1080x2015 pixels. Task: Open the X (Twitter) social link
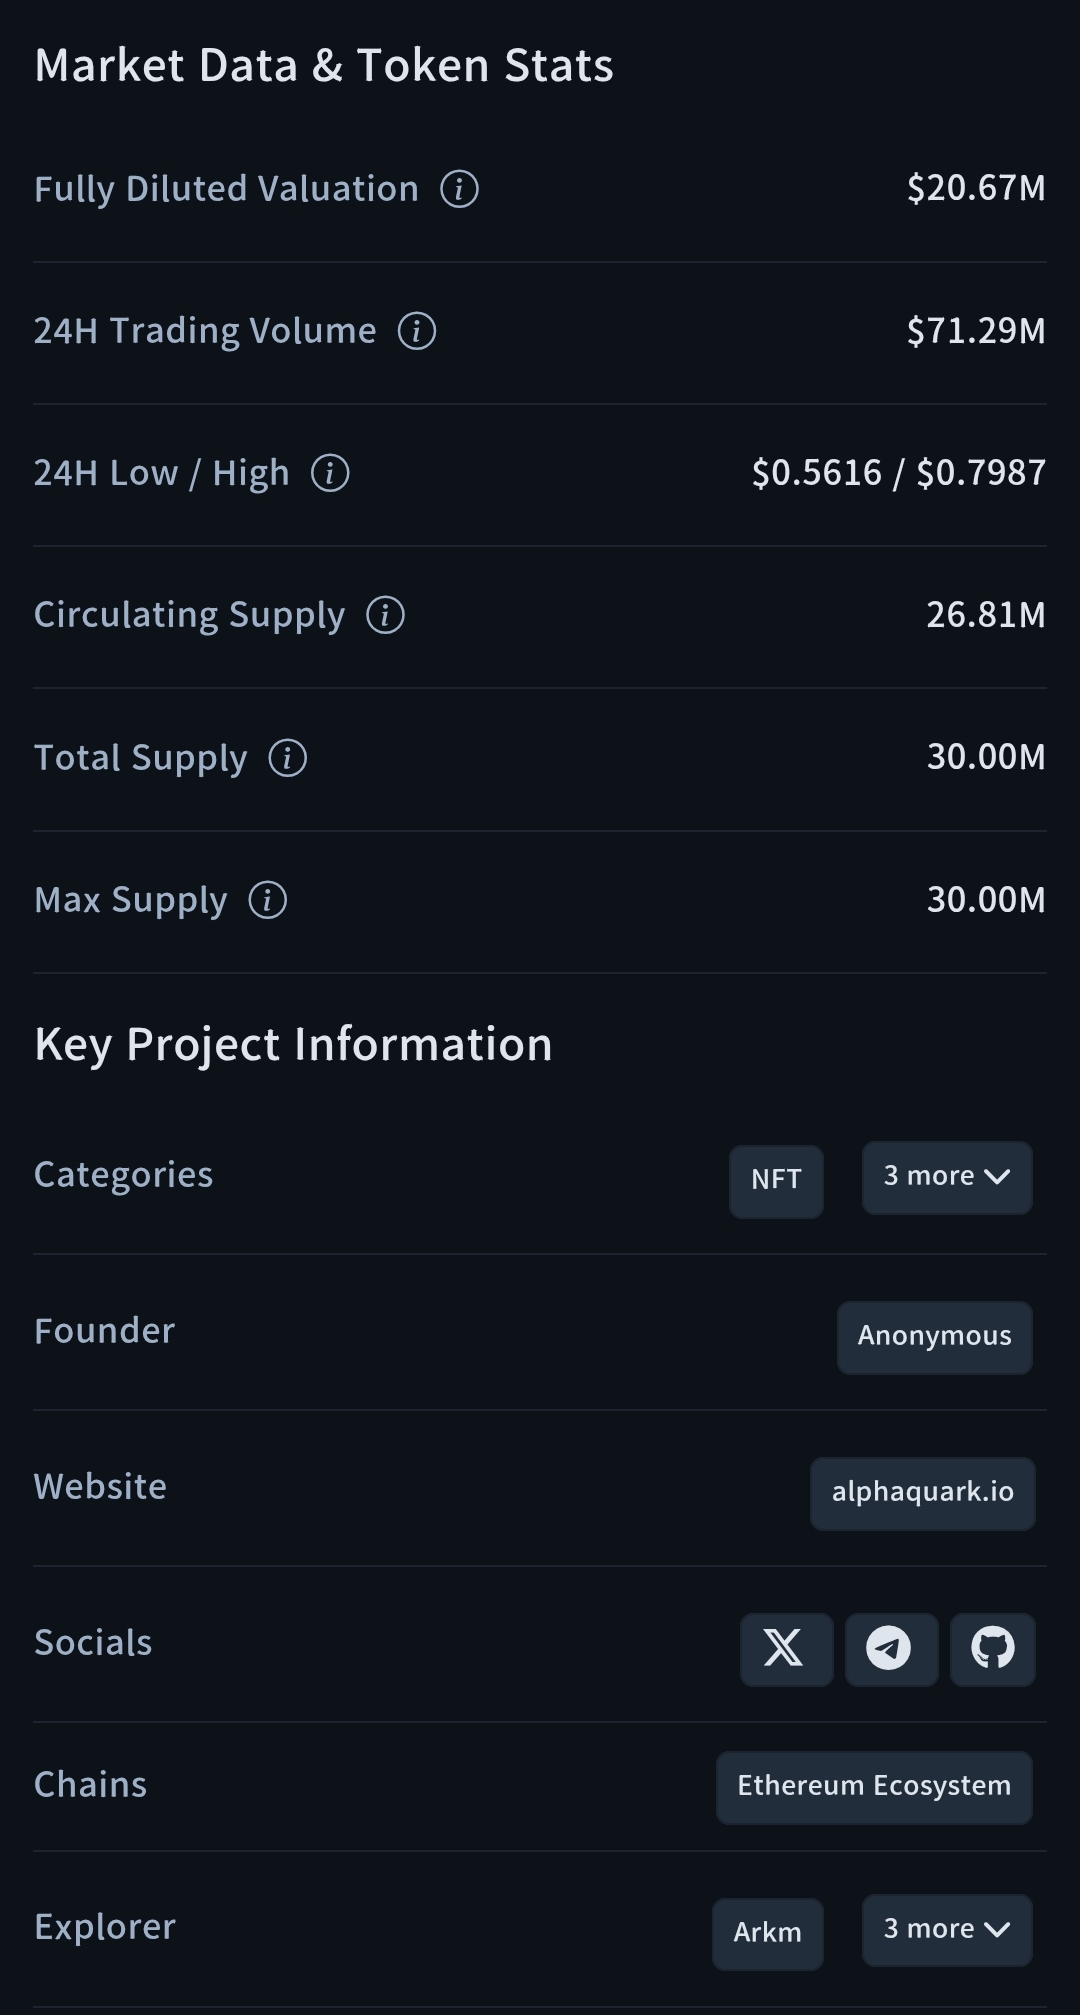click(786, 1649)
